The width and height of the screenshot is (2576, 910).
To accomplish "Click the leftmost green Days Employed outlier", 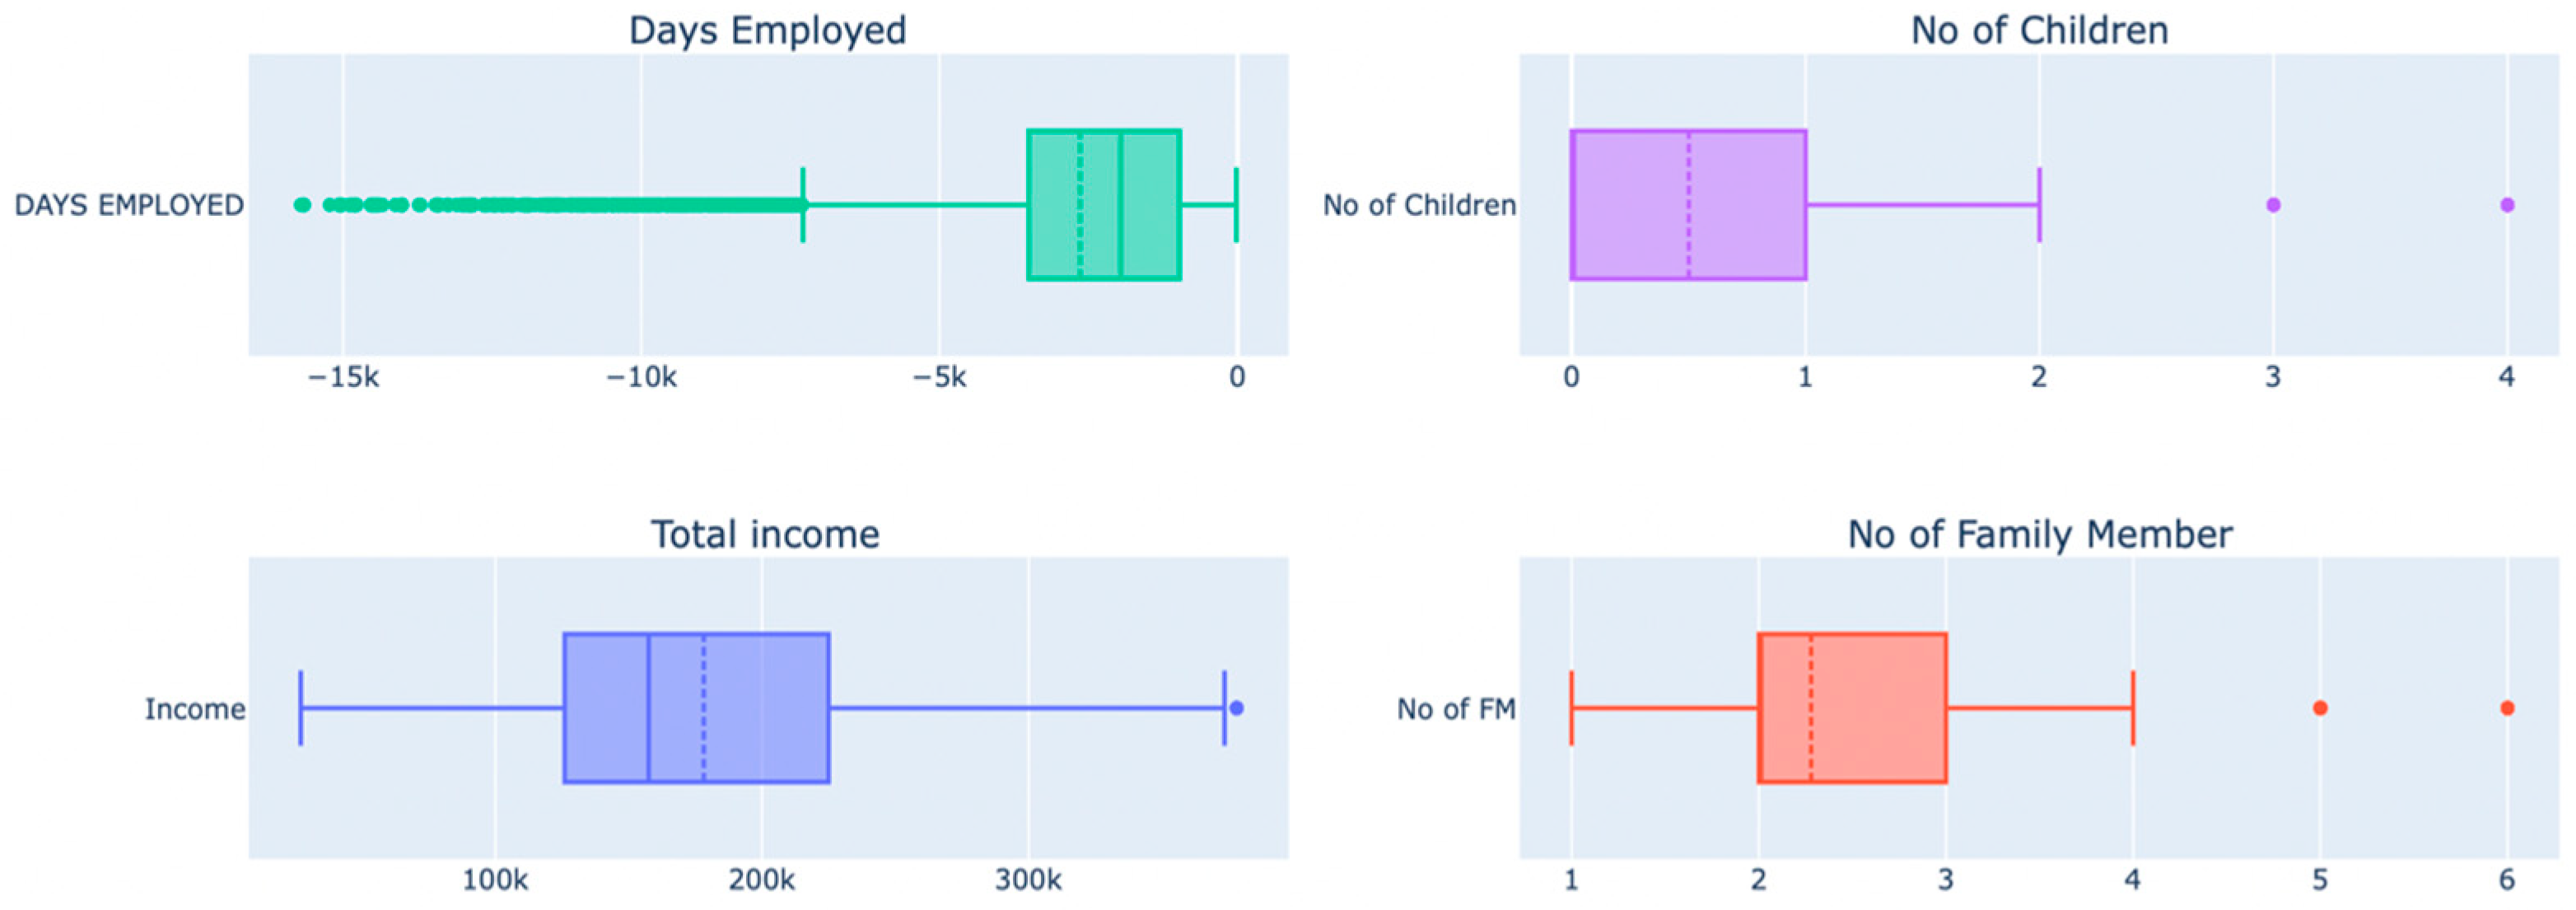I will point(302,205).
